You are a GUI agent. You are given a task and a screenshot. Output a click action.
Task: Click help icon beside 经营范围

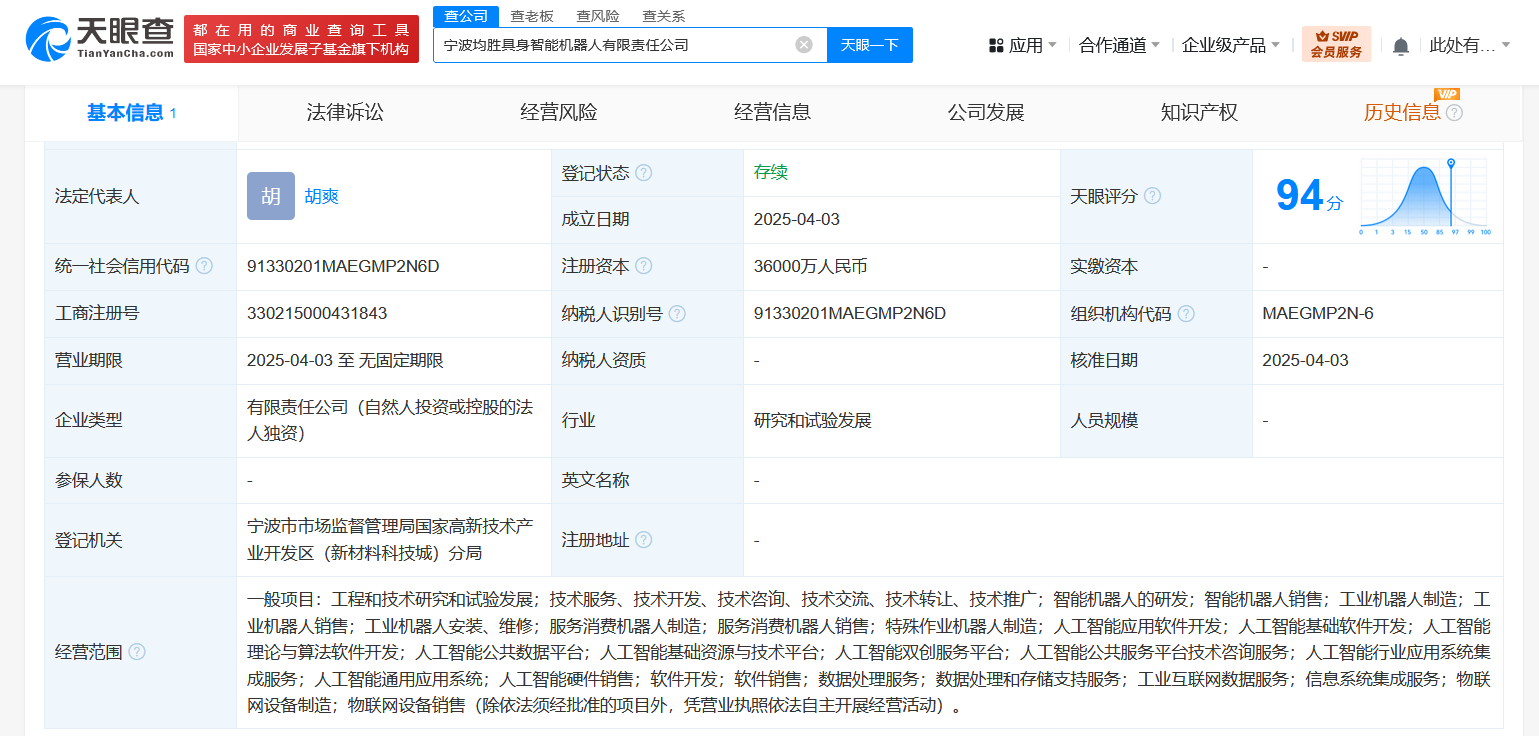click(137, 652)
